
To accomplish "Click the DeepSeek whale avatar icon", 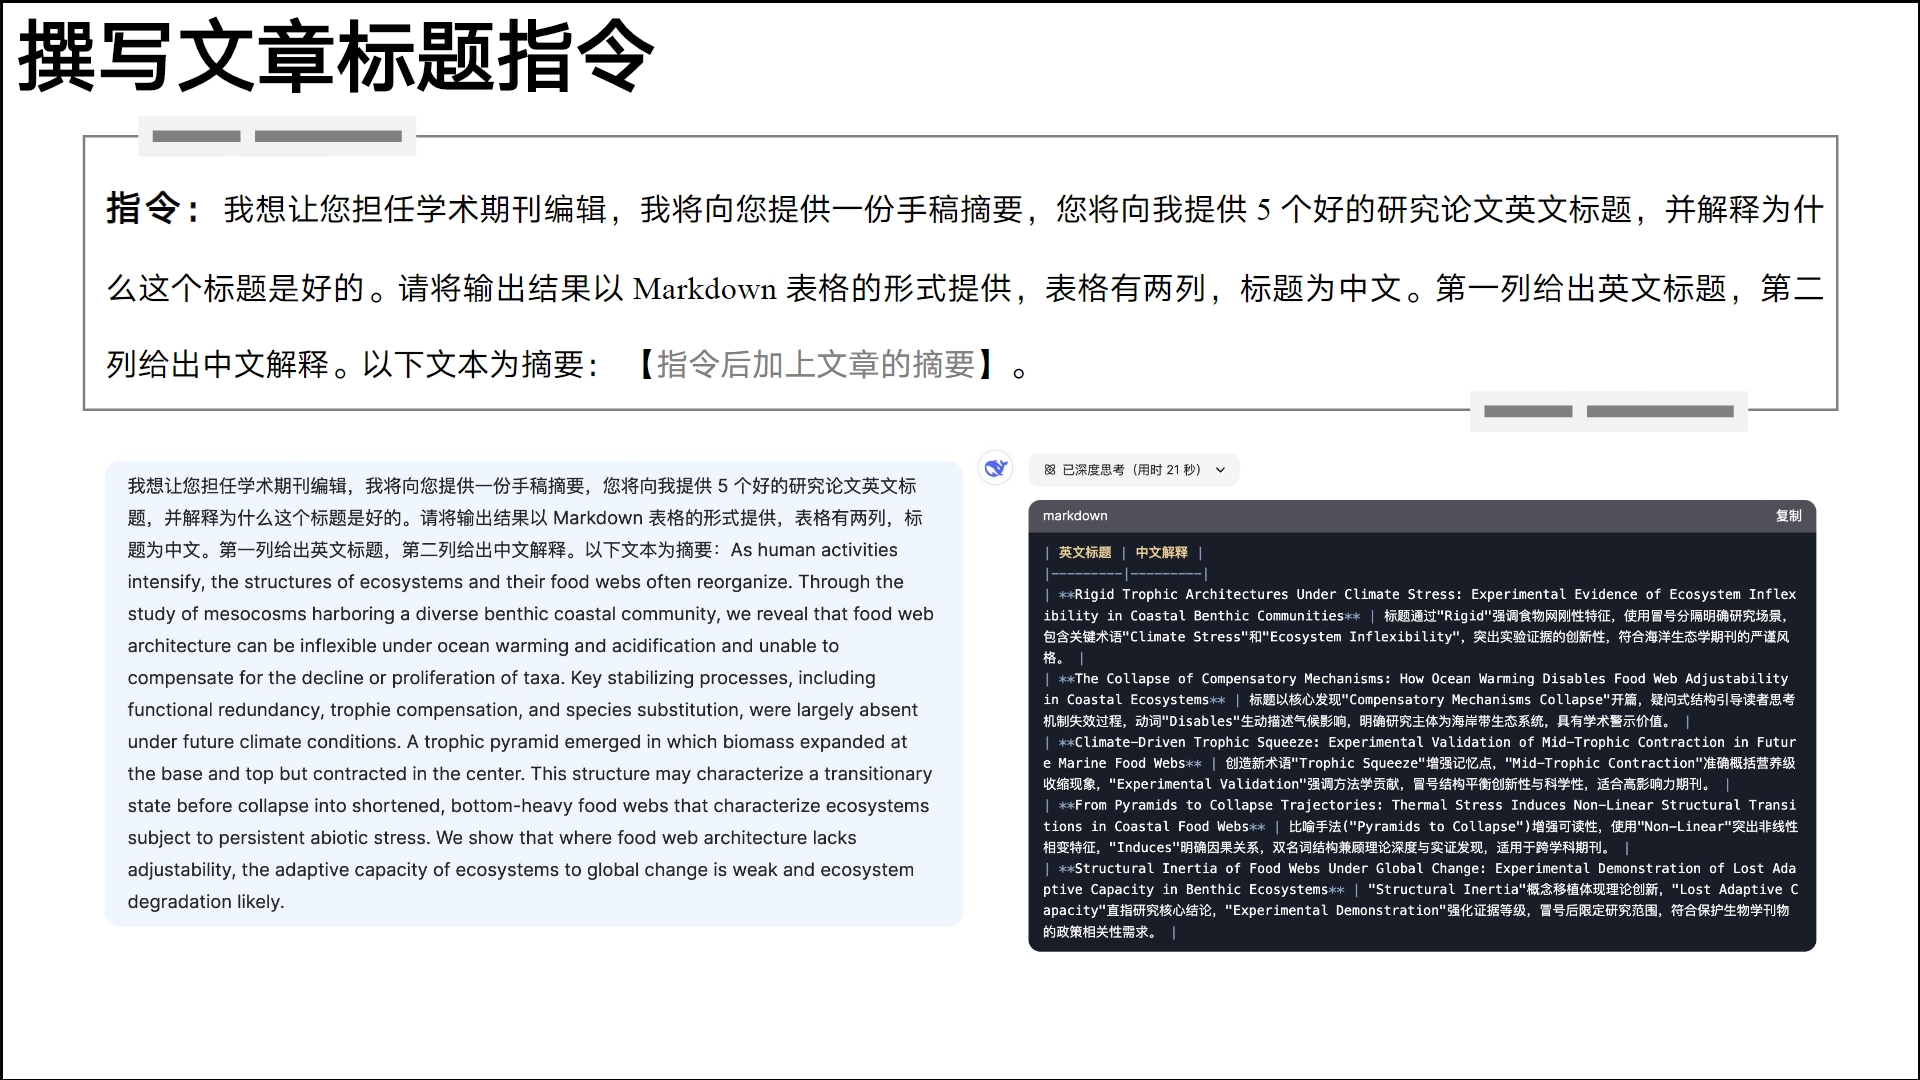I will coord(995,468).
